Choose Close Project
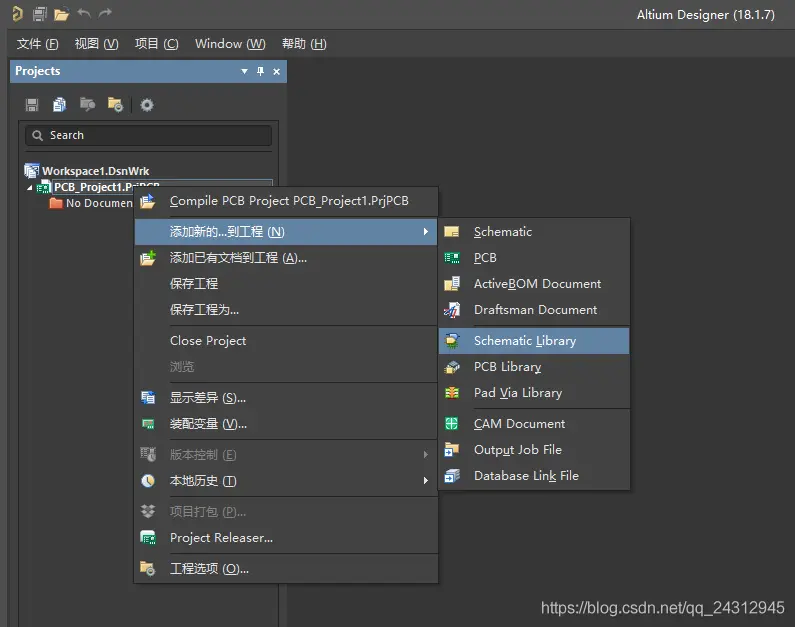This screenshot has height=627, width=795. [285, 341]
